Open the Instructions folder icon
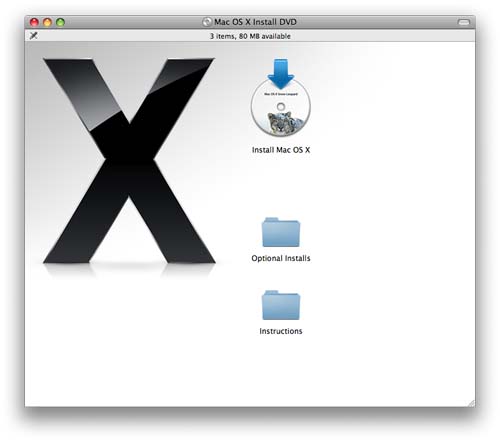This screenshot has height=441, width=500. [281, 305]
